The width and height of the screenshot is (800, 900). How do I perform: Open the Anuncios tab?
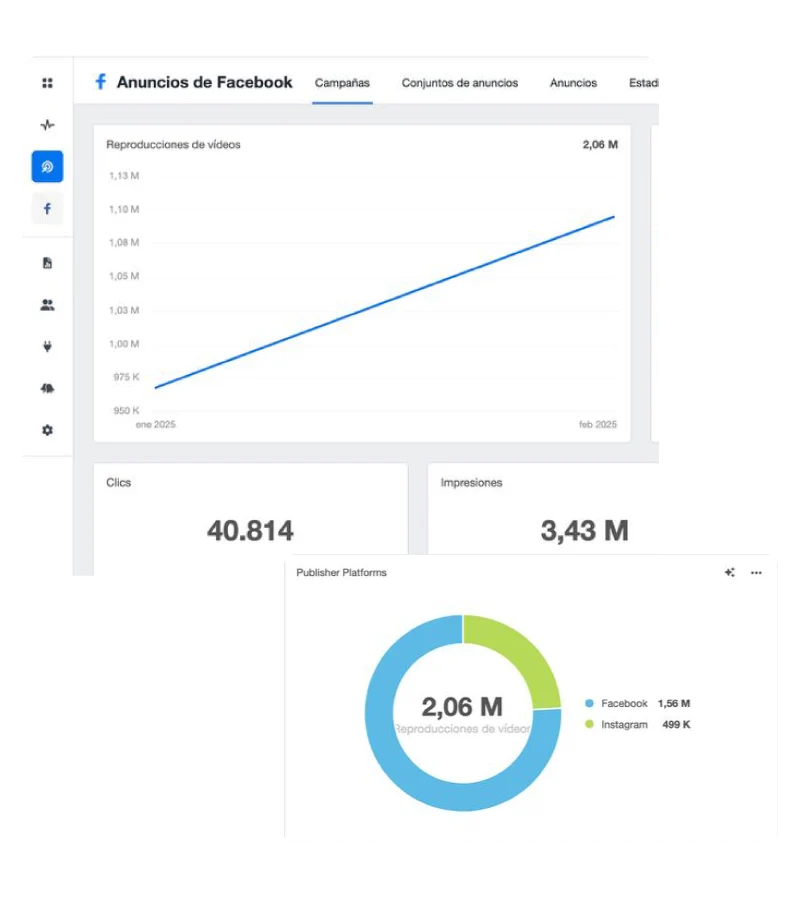coord(573,83)
